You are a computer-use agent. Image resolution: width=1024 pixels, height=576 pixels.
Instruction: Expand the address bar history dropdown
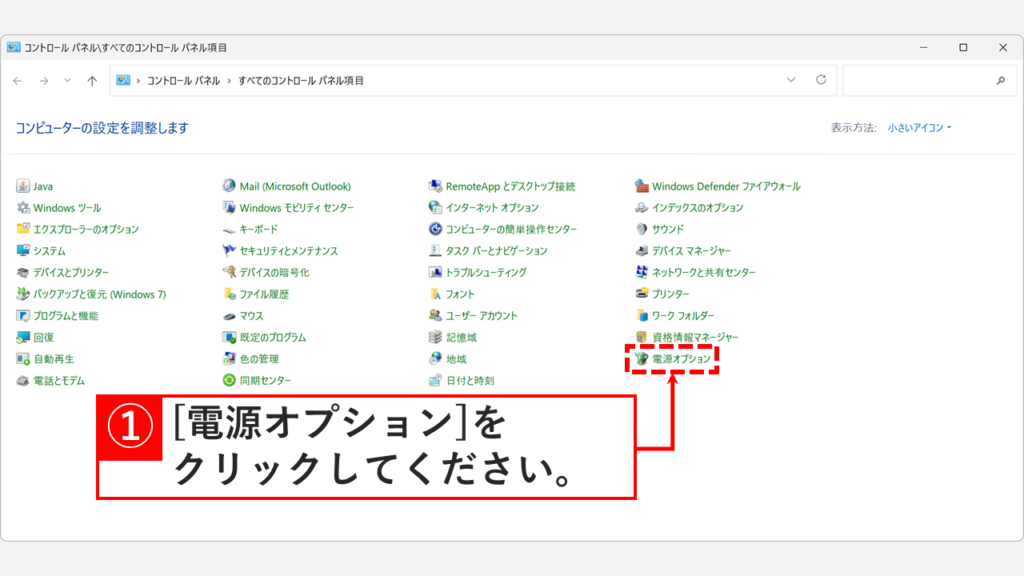[x=792, y=79]
